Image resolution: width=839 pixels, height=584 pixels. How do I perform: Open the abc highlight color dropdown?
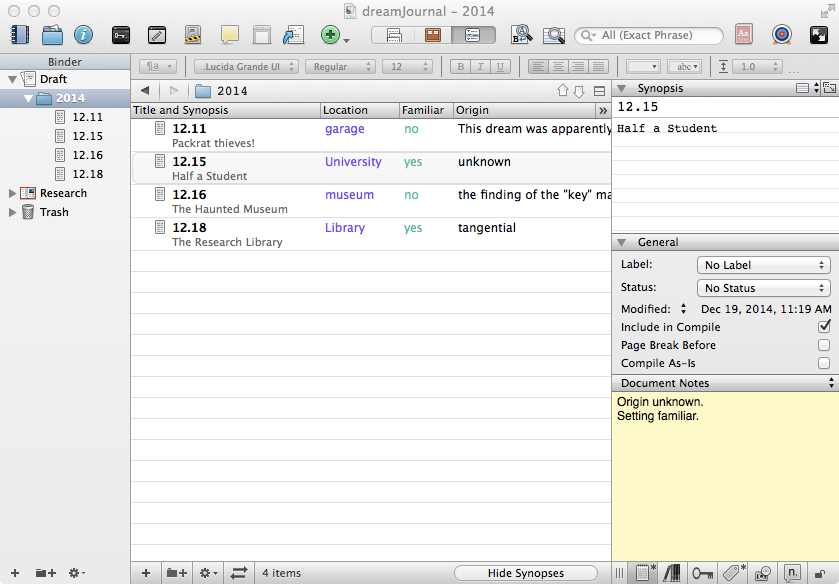(684, 66)
